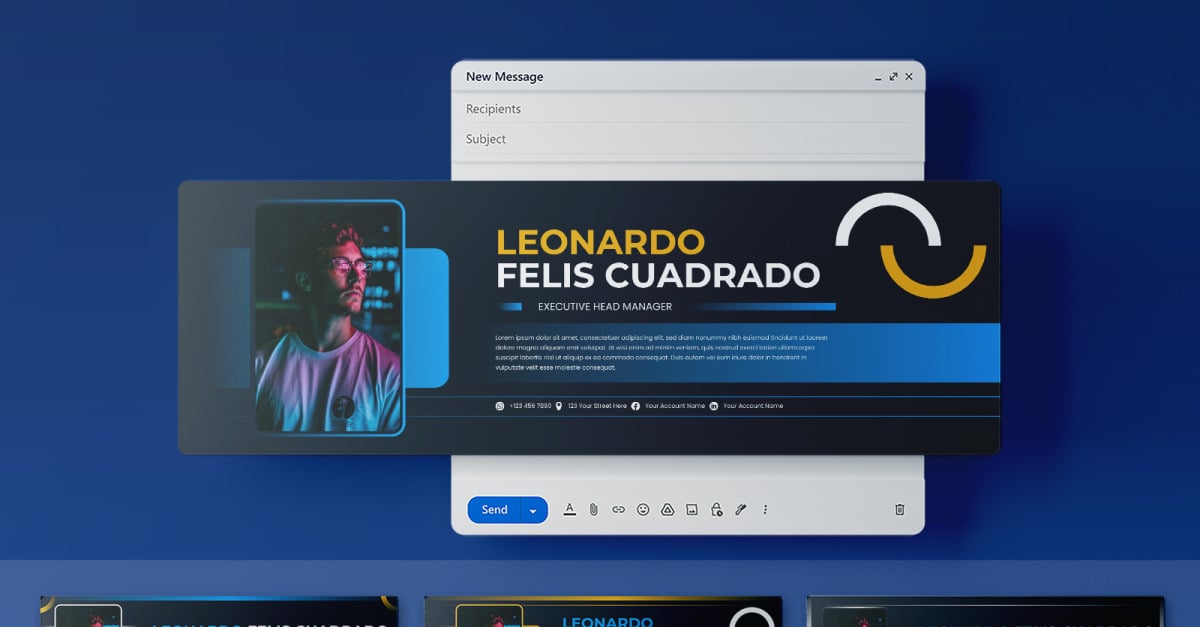Select the phone number +123 456 7890
The width and height of the screenshot is (1200, 627).
pyautogui.click(x=530, y=406)
